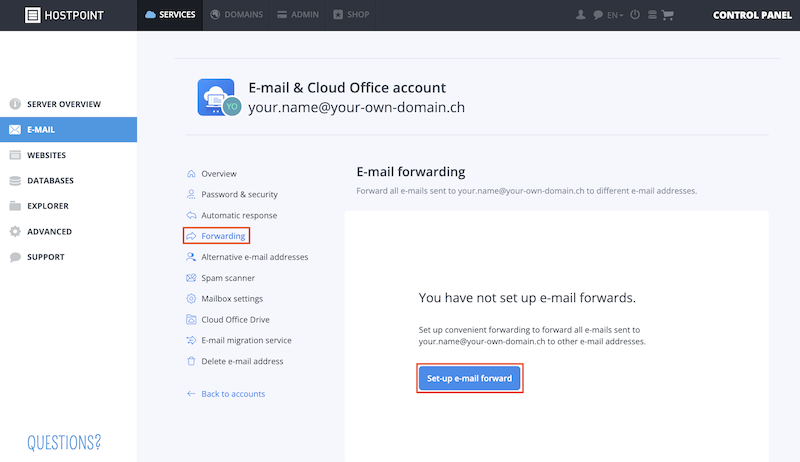This screenshot has height=462, width=800.
Task: Click the Databases stack icon
Action: click(x=15, y=181)
